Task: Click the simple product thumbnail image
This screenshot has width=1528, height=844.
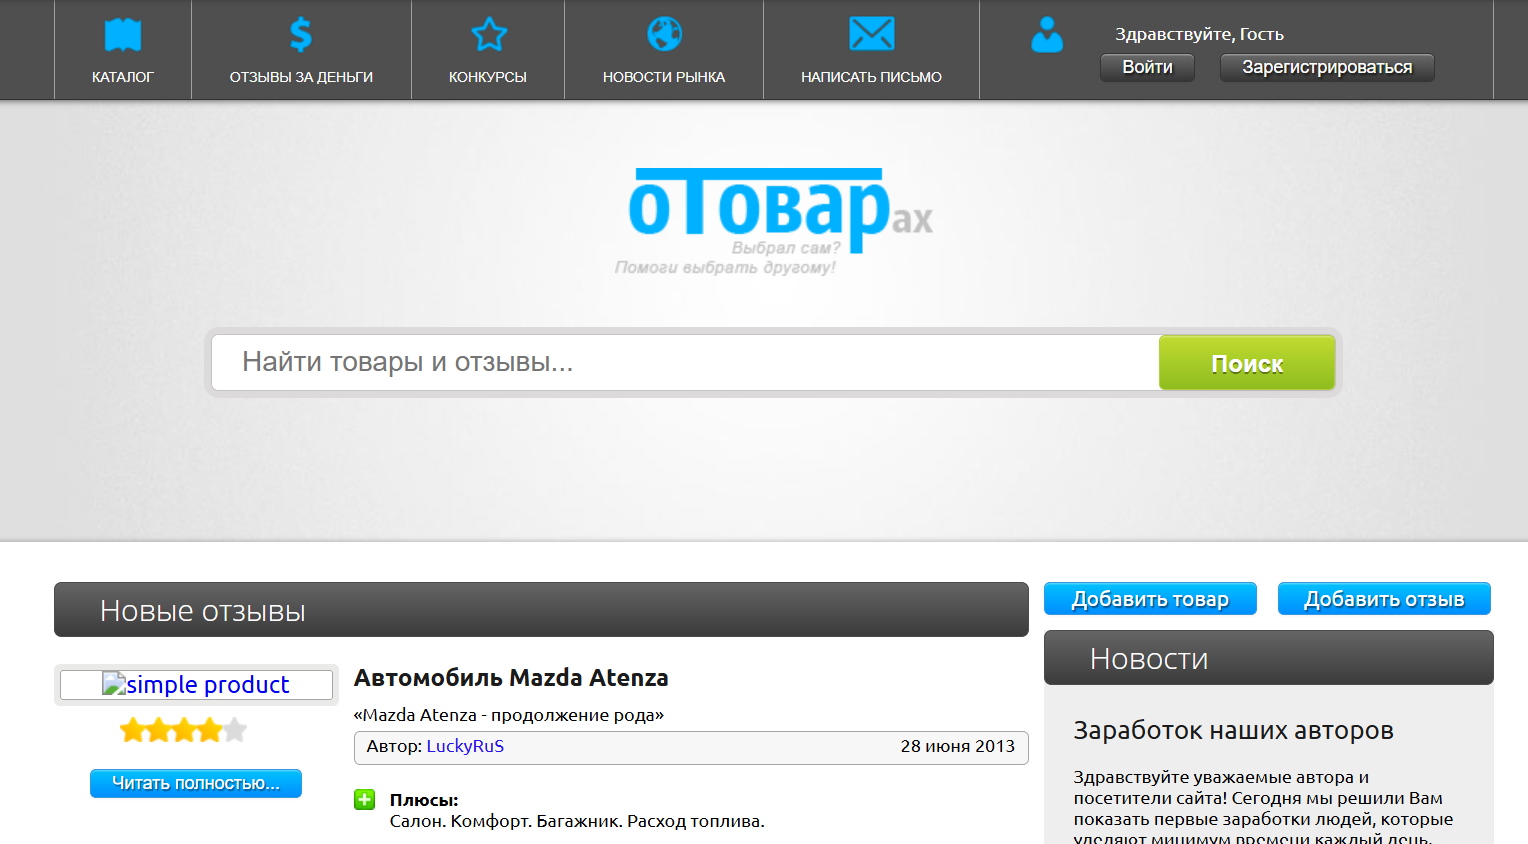Action: 196,685
